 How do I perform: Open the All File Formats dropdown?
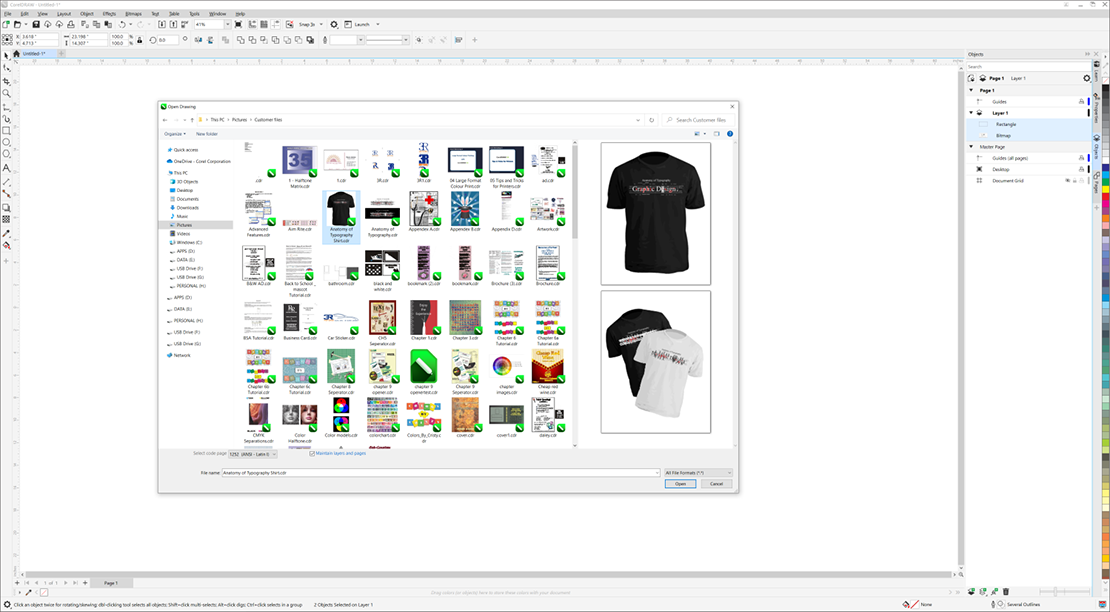click(698, 472)
